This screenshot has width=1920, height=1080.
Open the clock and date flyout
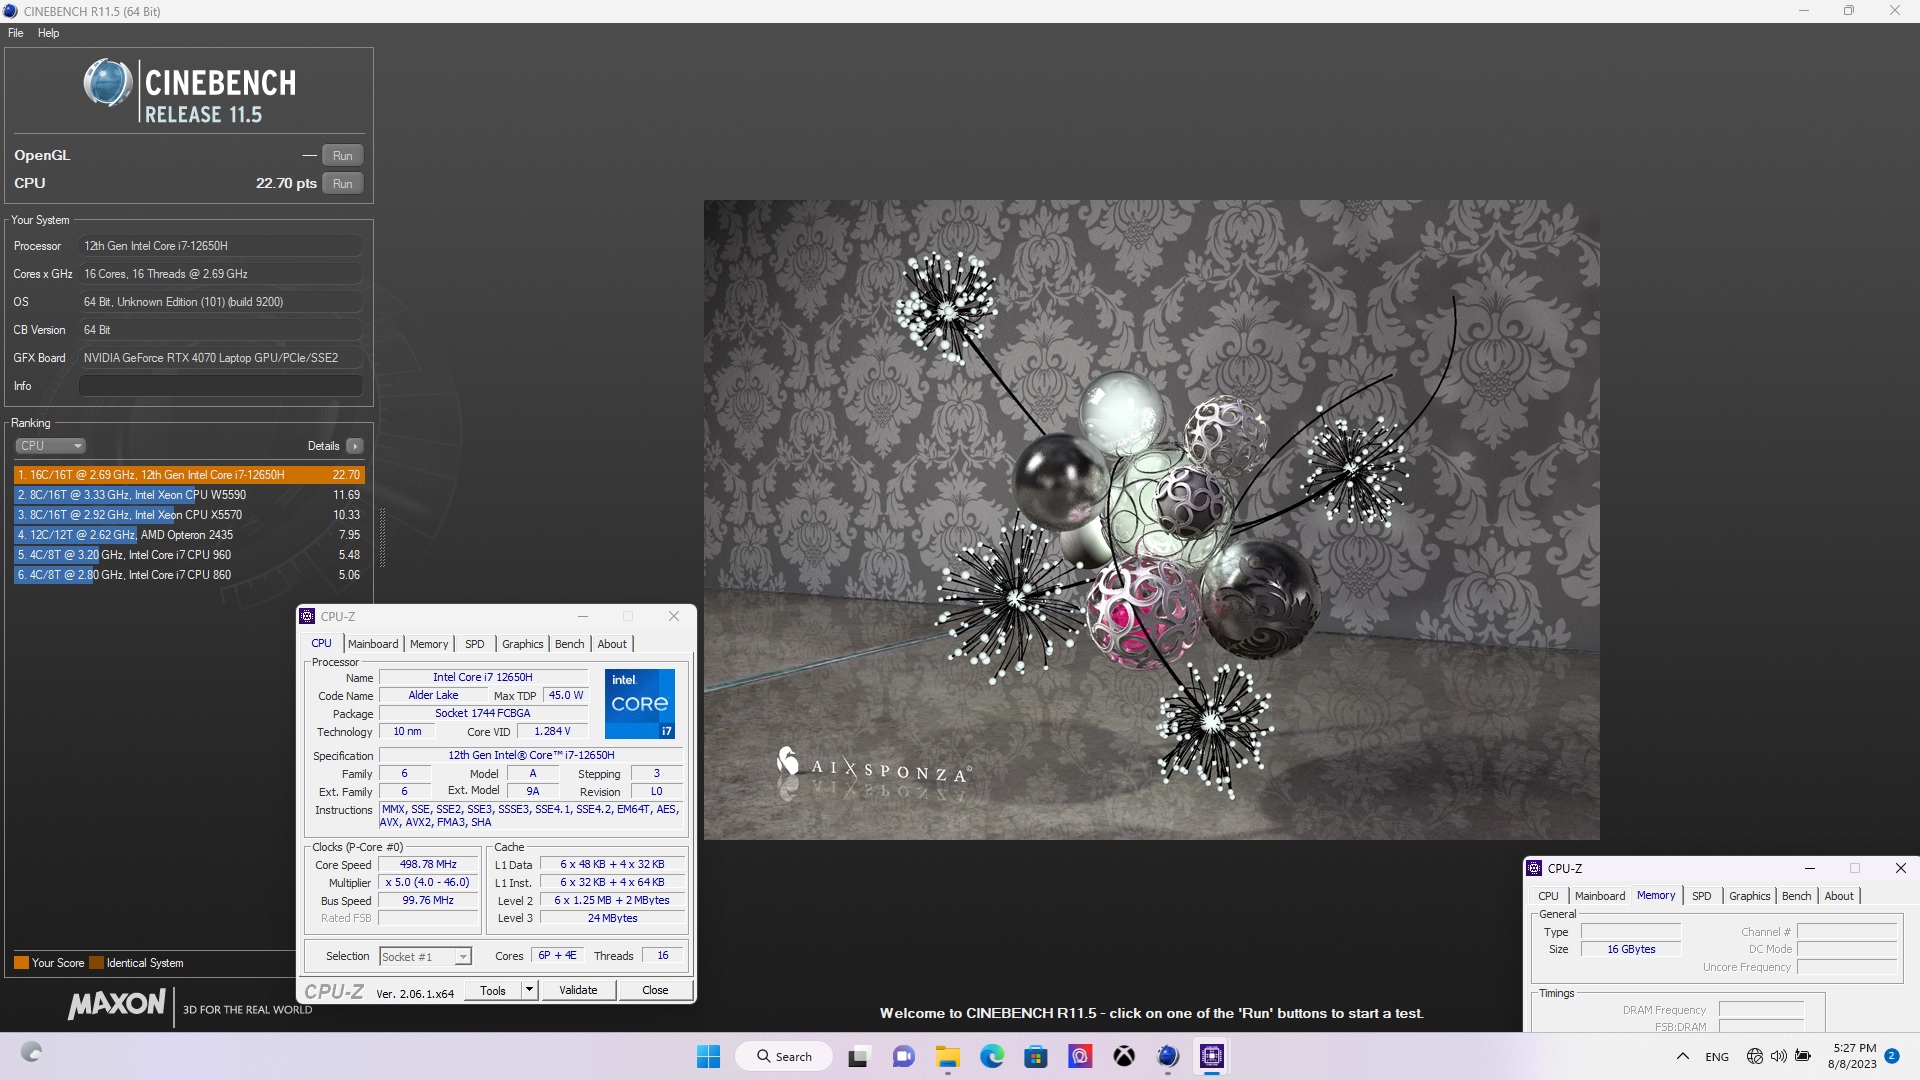(x=1853, y=1057)
